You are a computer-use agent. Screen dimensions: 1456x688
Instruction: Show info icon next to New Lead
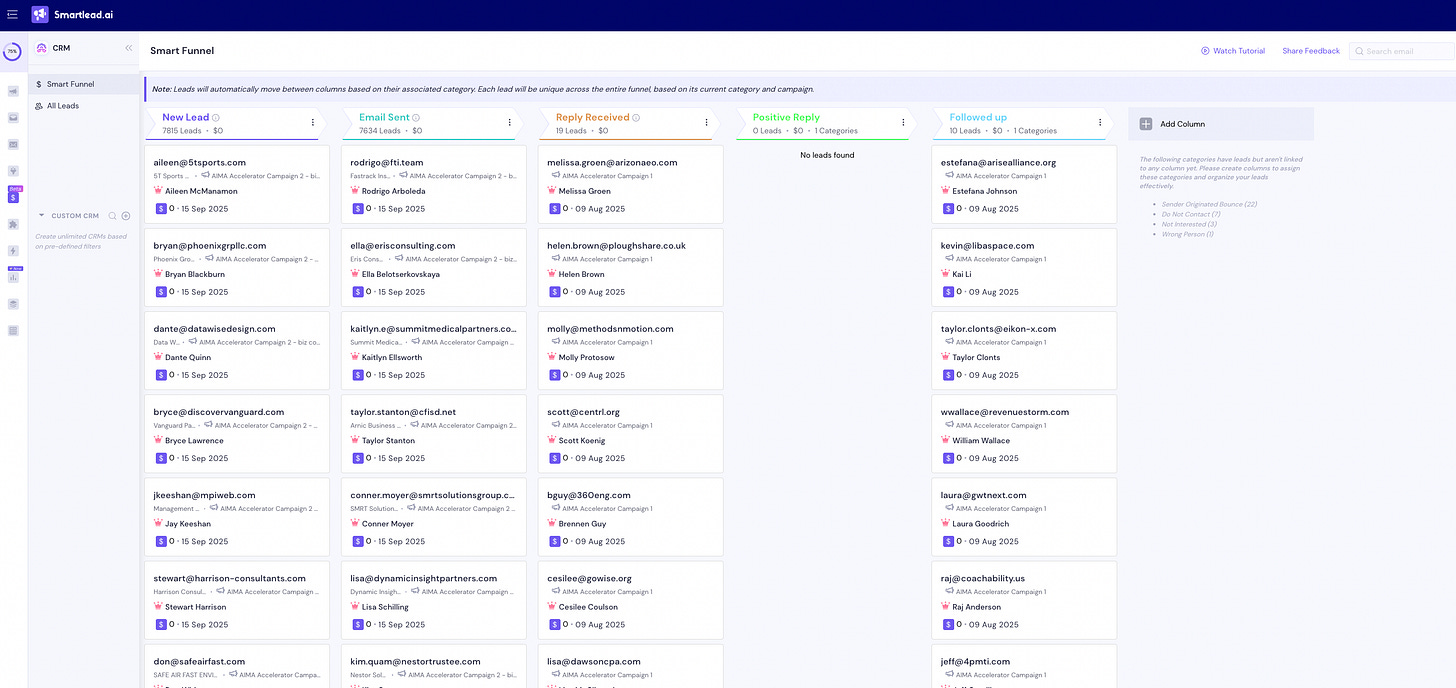point(216,118)
